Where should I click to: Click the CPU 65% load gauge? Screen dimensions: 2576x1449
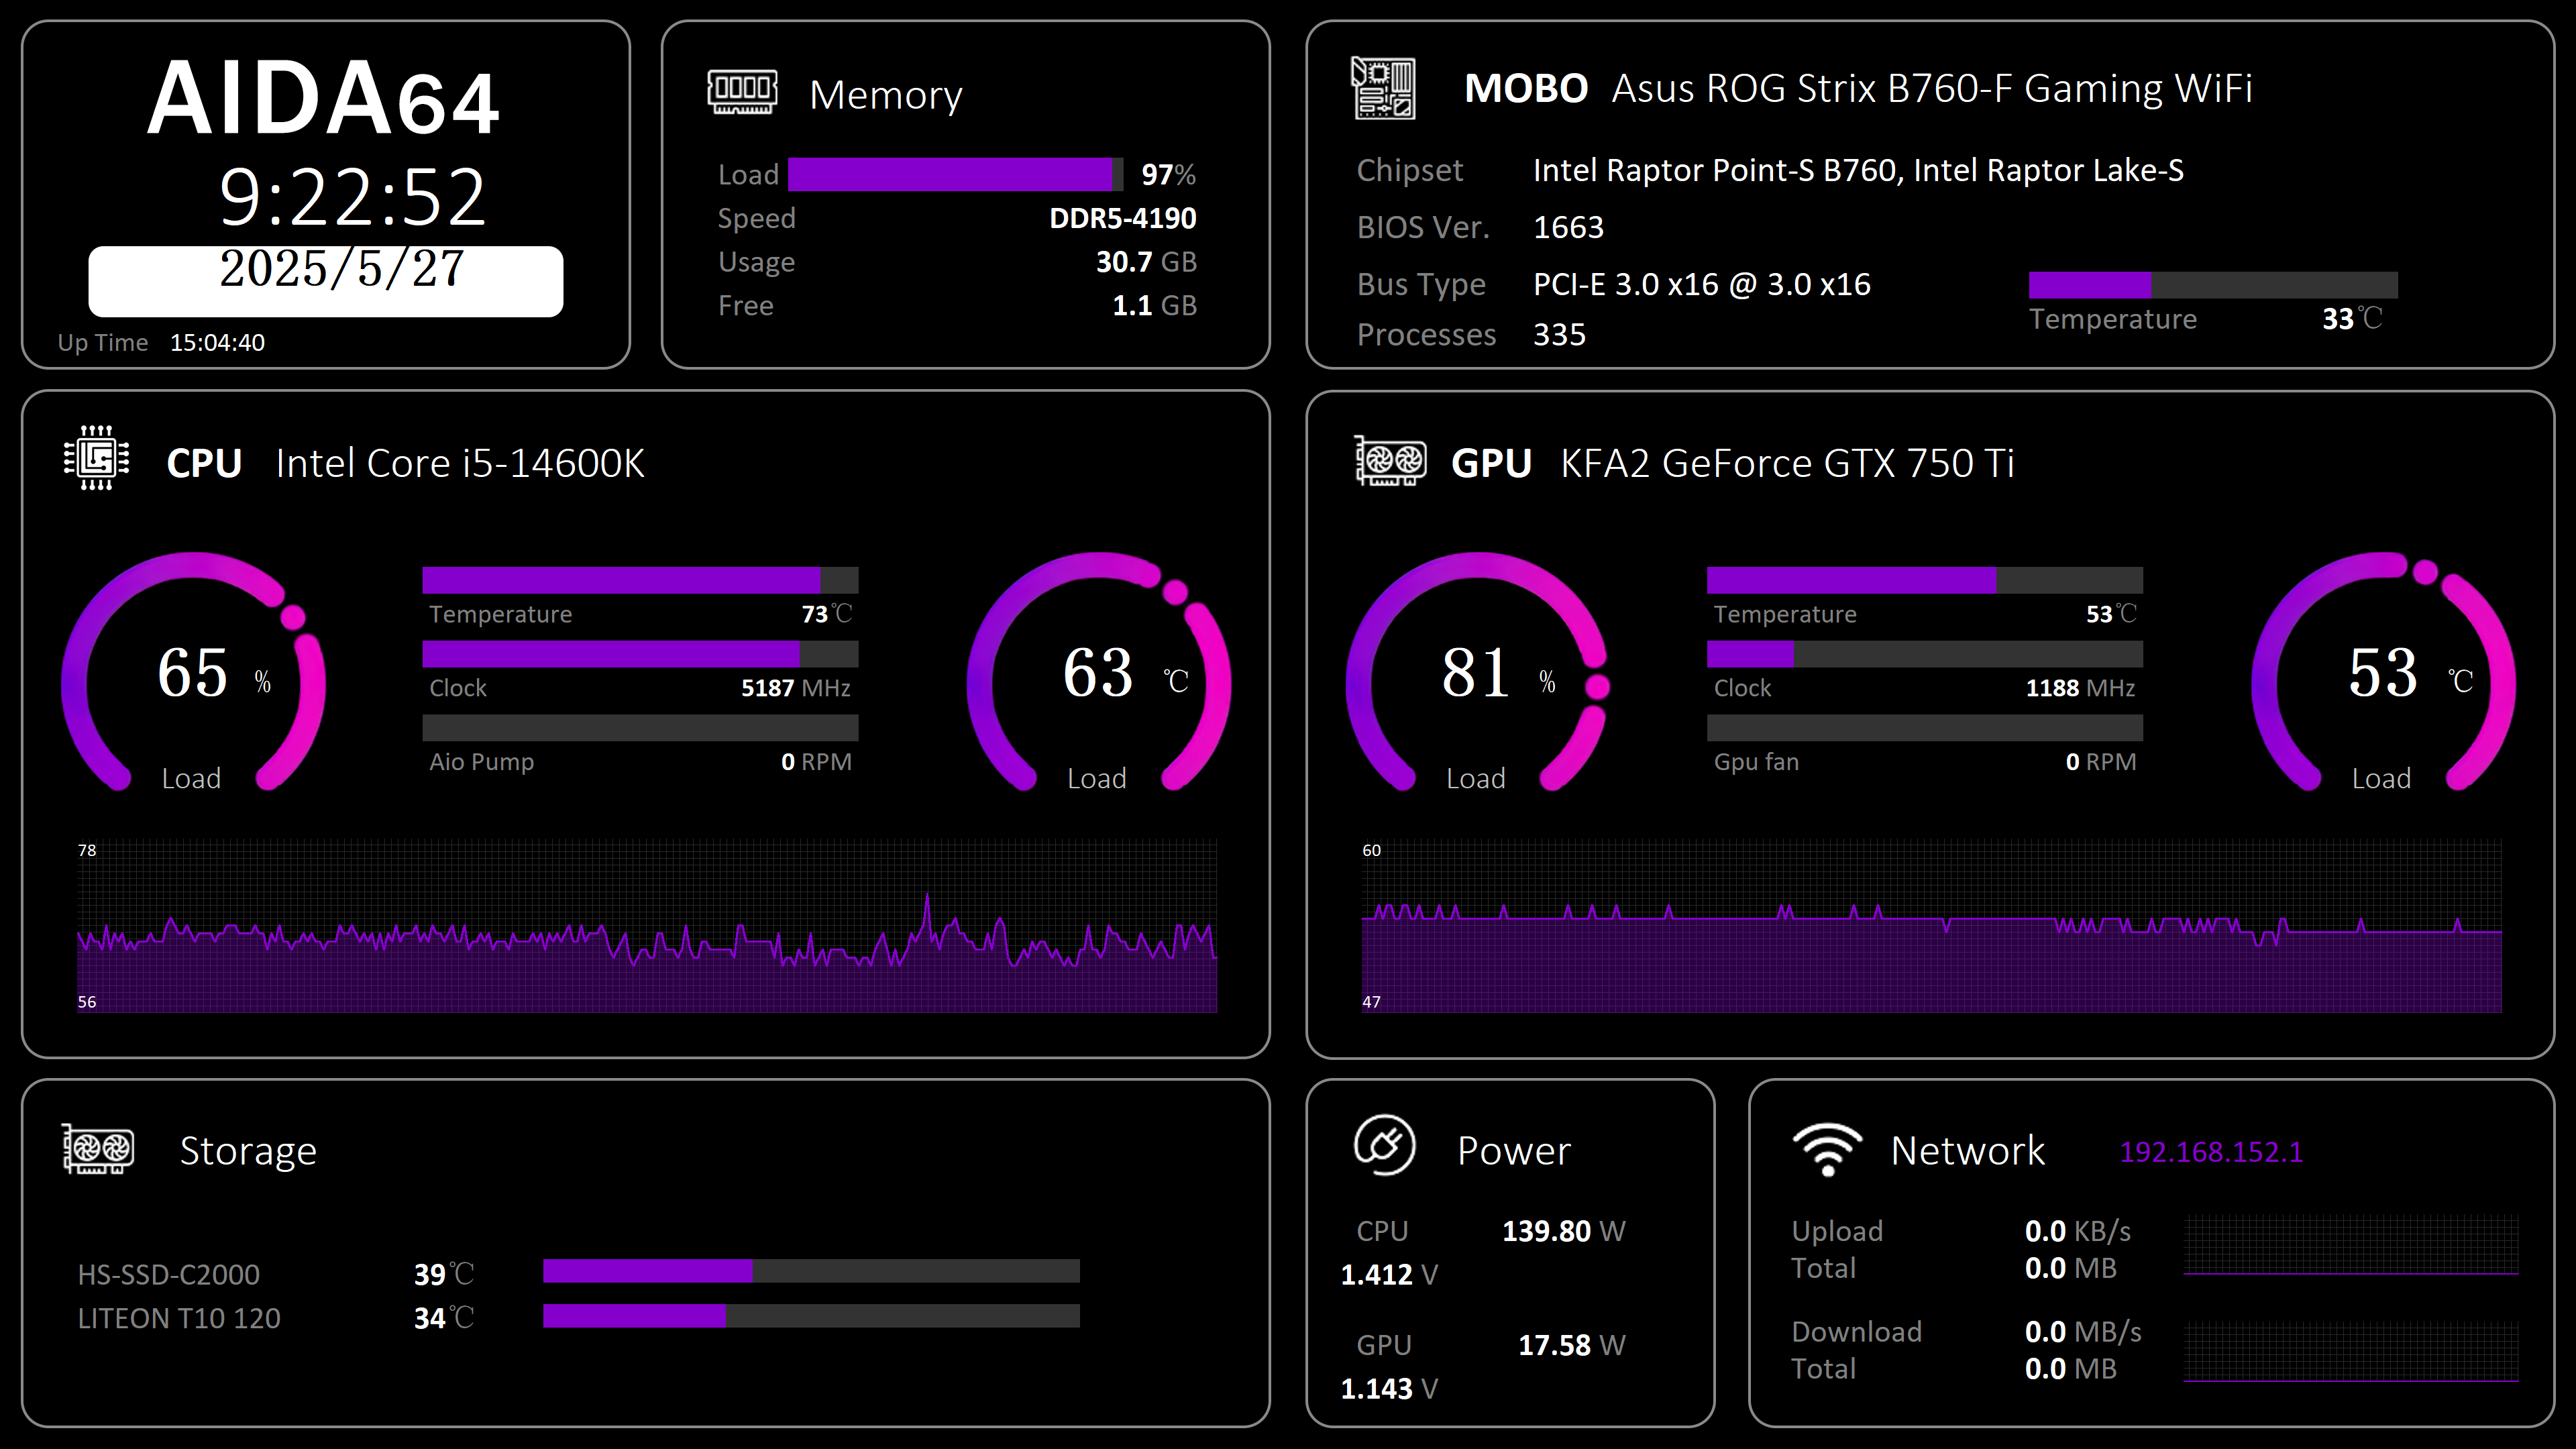tap(194, 672)
